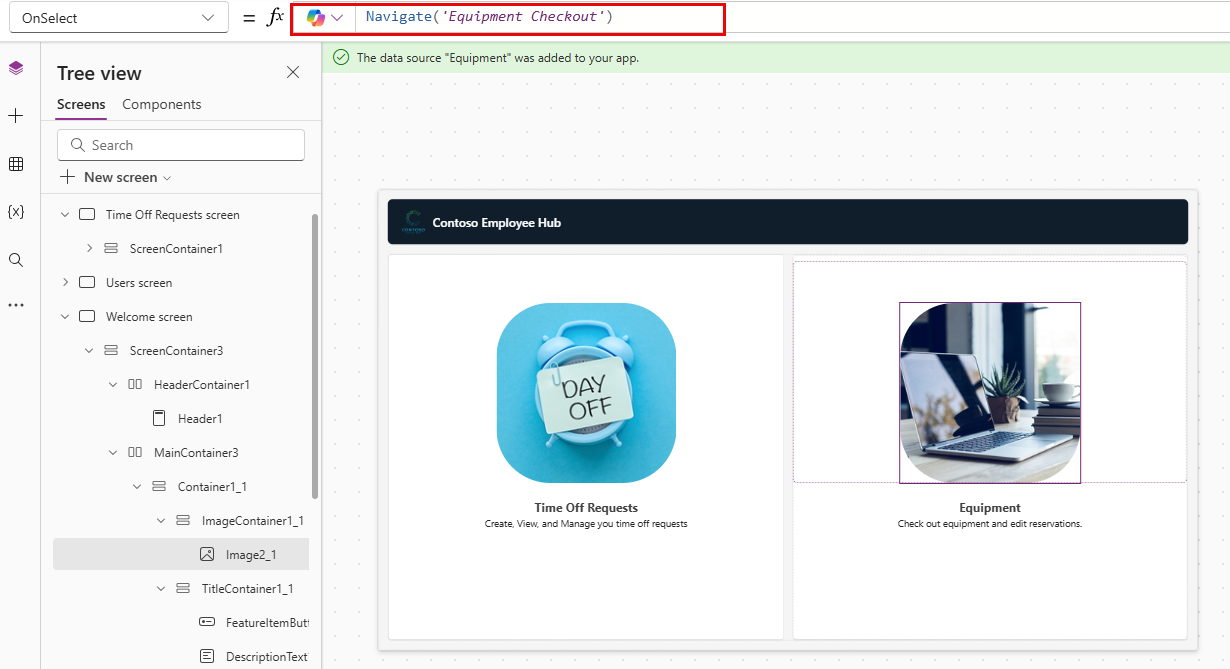Click 'Create, View, and Manage' description text
The width and height of the screenshot is (1230, 669).
[586, 524]
